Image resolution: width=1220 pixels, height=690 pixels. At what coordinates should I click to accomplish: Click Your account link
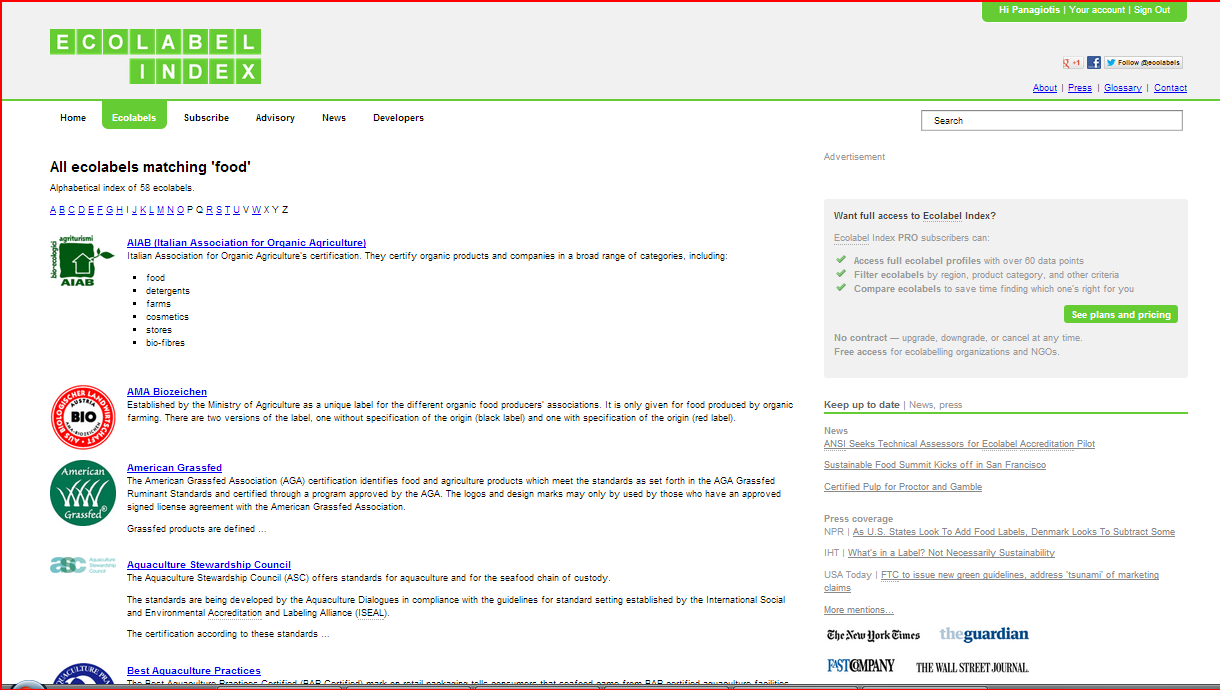point(1097,10)
